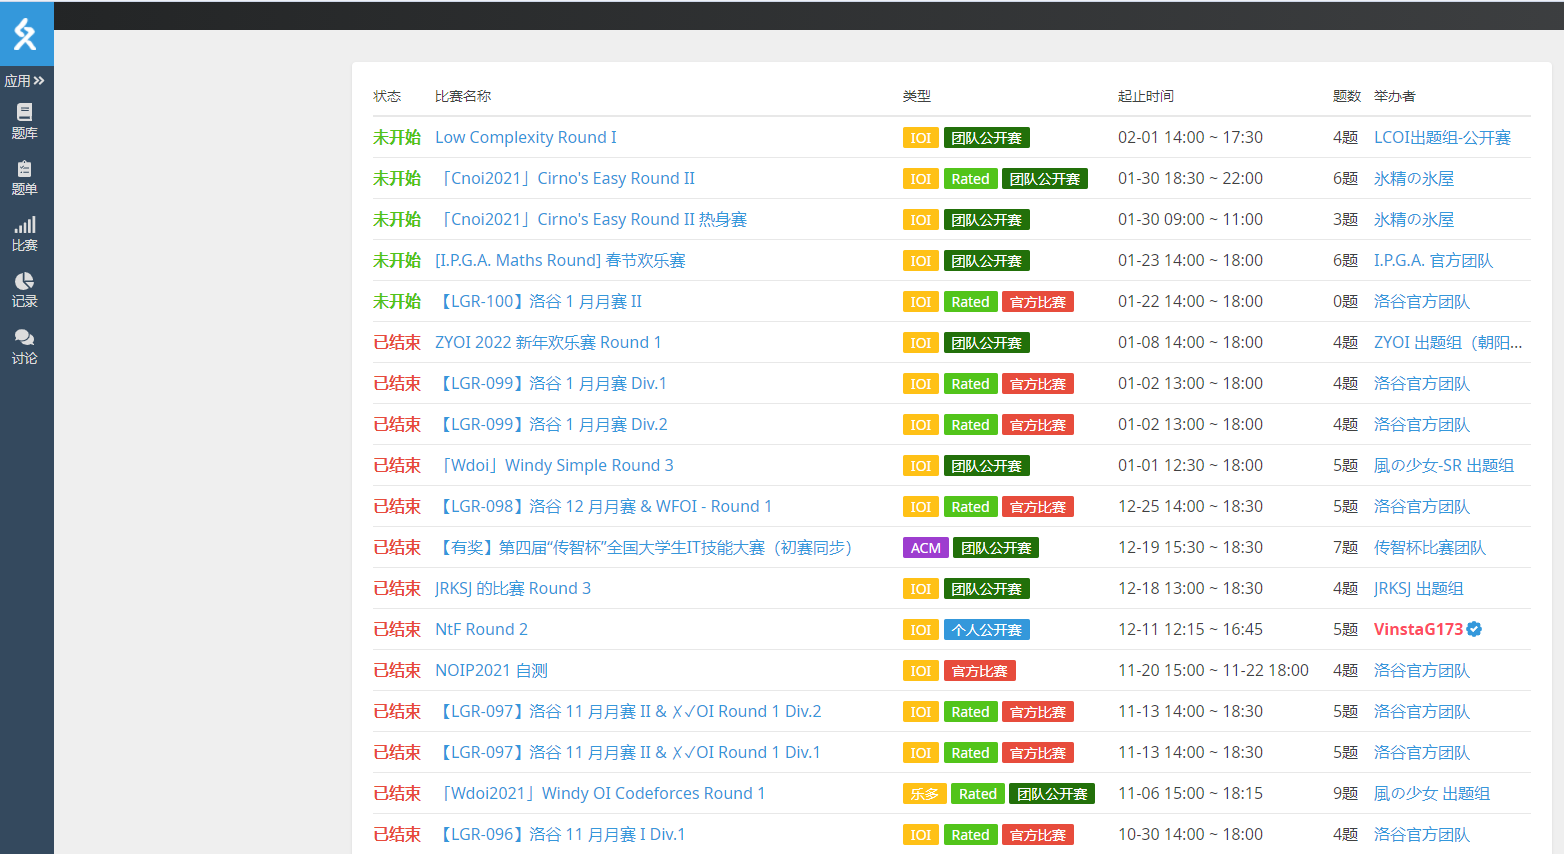The image size is (1564, 854).
Task: Open 「Wdoi2021」Windy OI Codeforces Round 1
Action: (600, 793)
